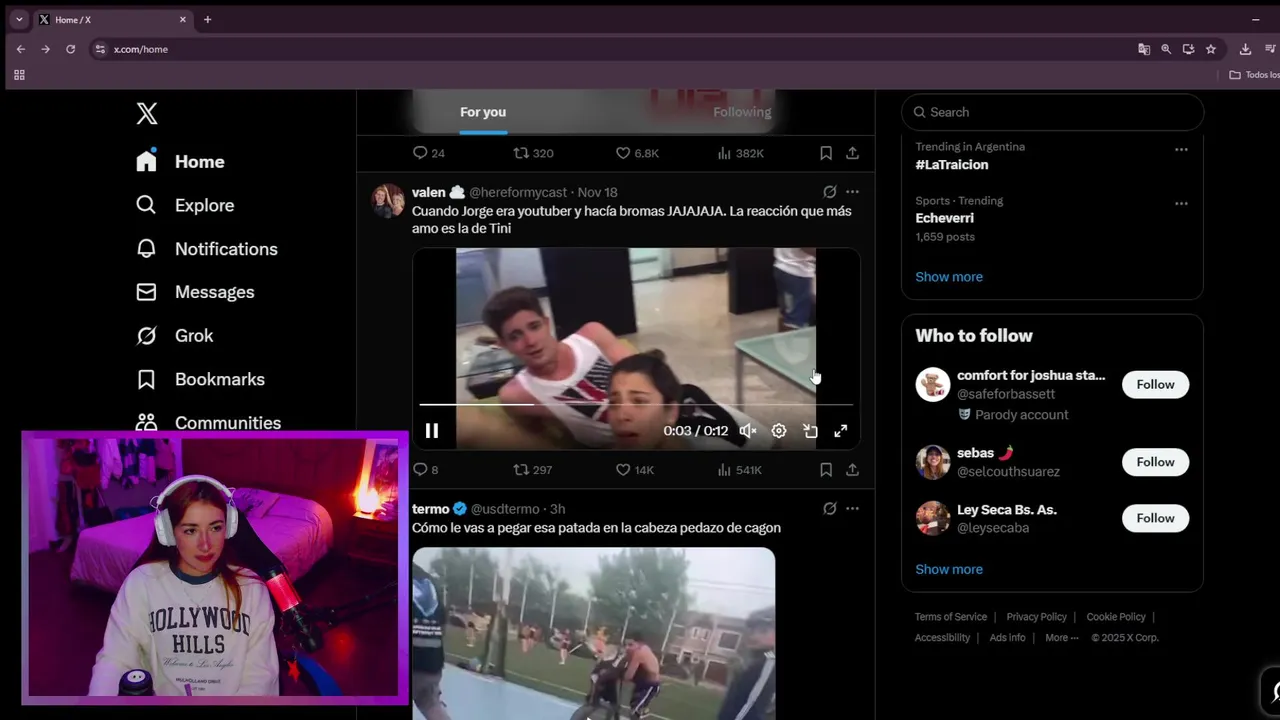Open the browser downloads icon
1280x720 pixels.
(1245, 49)
